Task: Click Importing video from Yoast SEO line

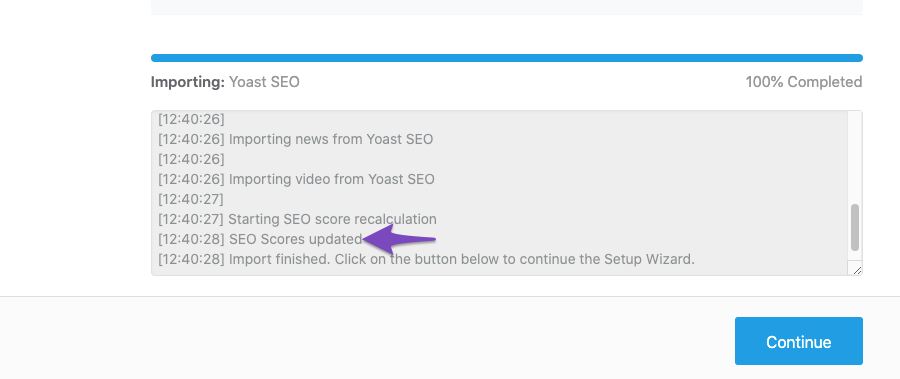Action: [296, 179]
